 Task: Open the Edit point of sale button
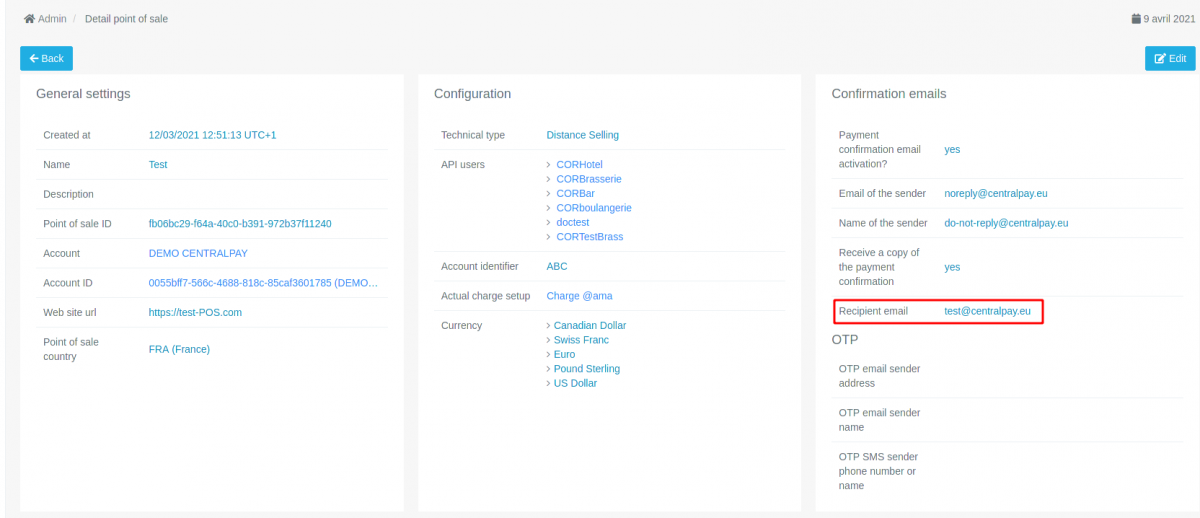point(1170,59)
